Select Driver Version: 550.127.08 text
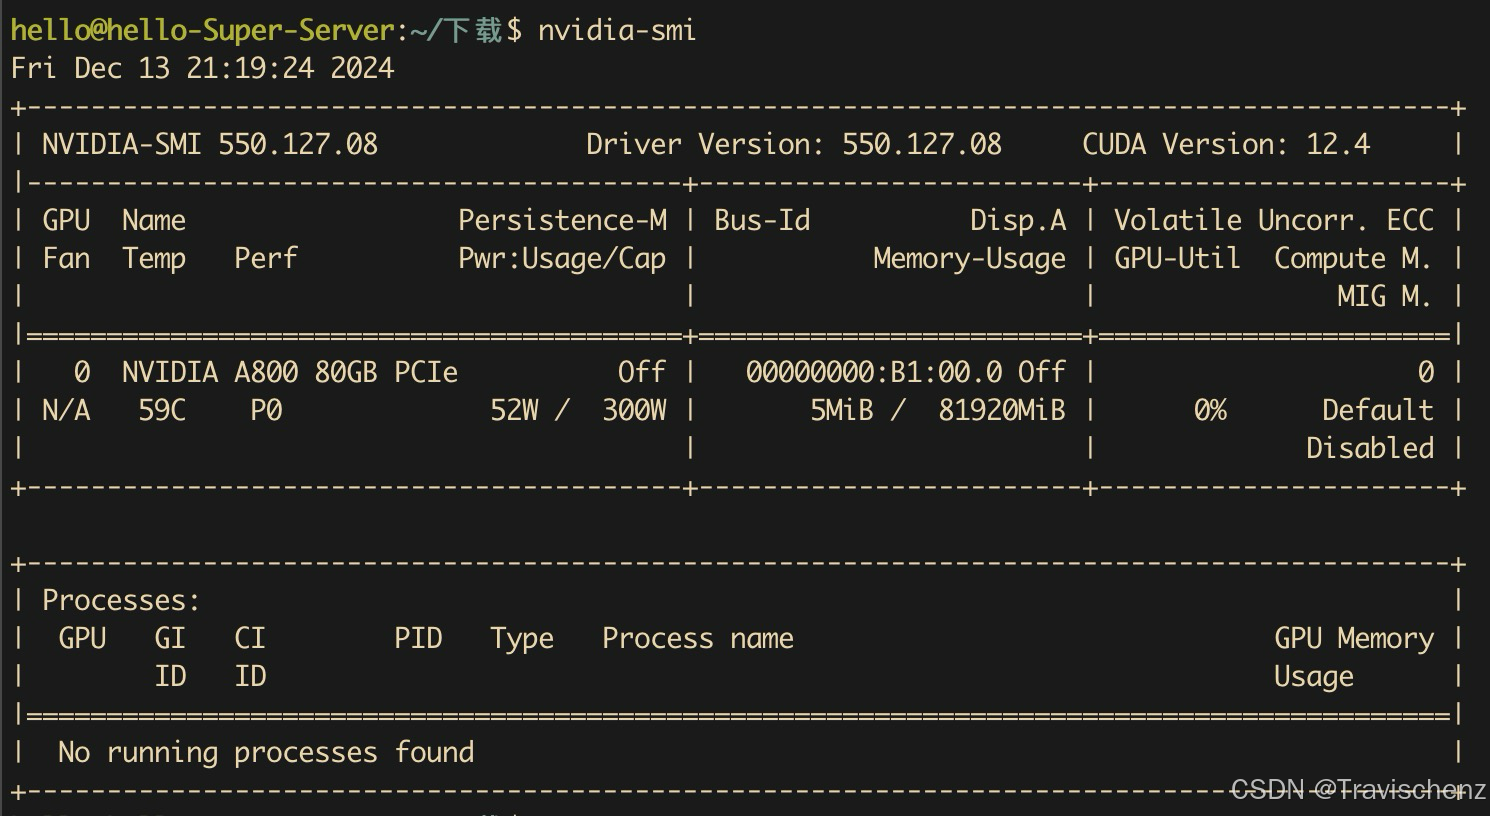This screenshot has height=816, width=1490. 794,144
